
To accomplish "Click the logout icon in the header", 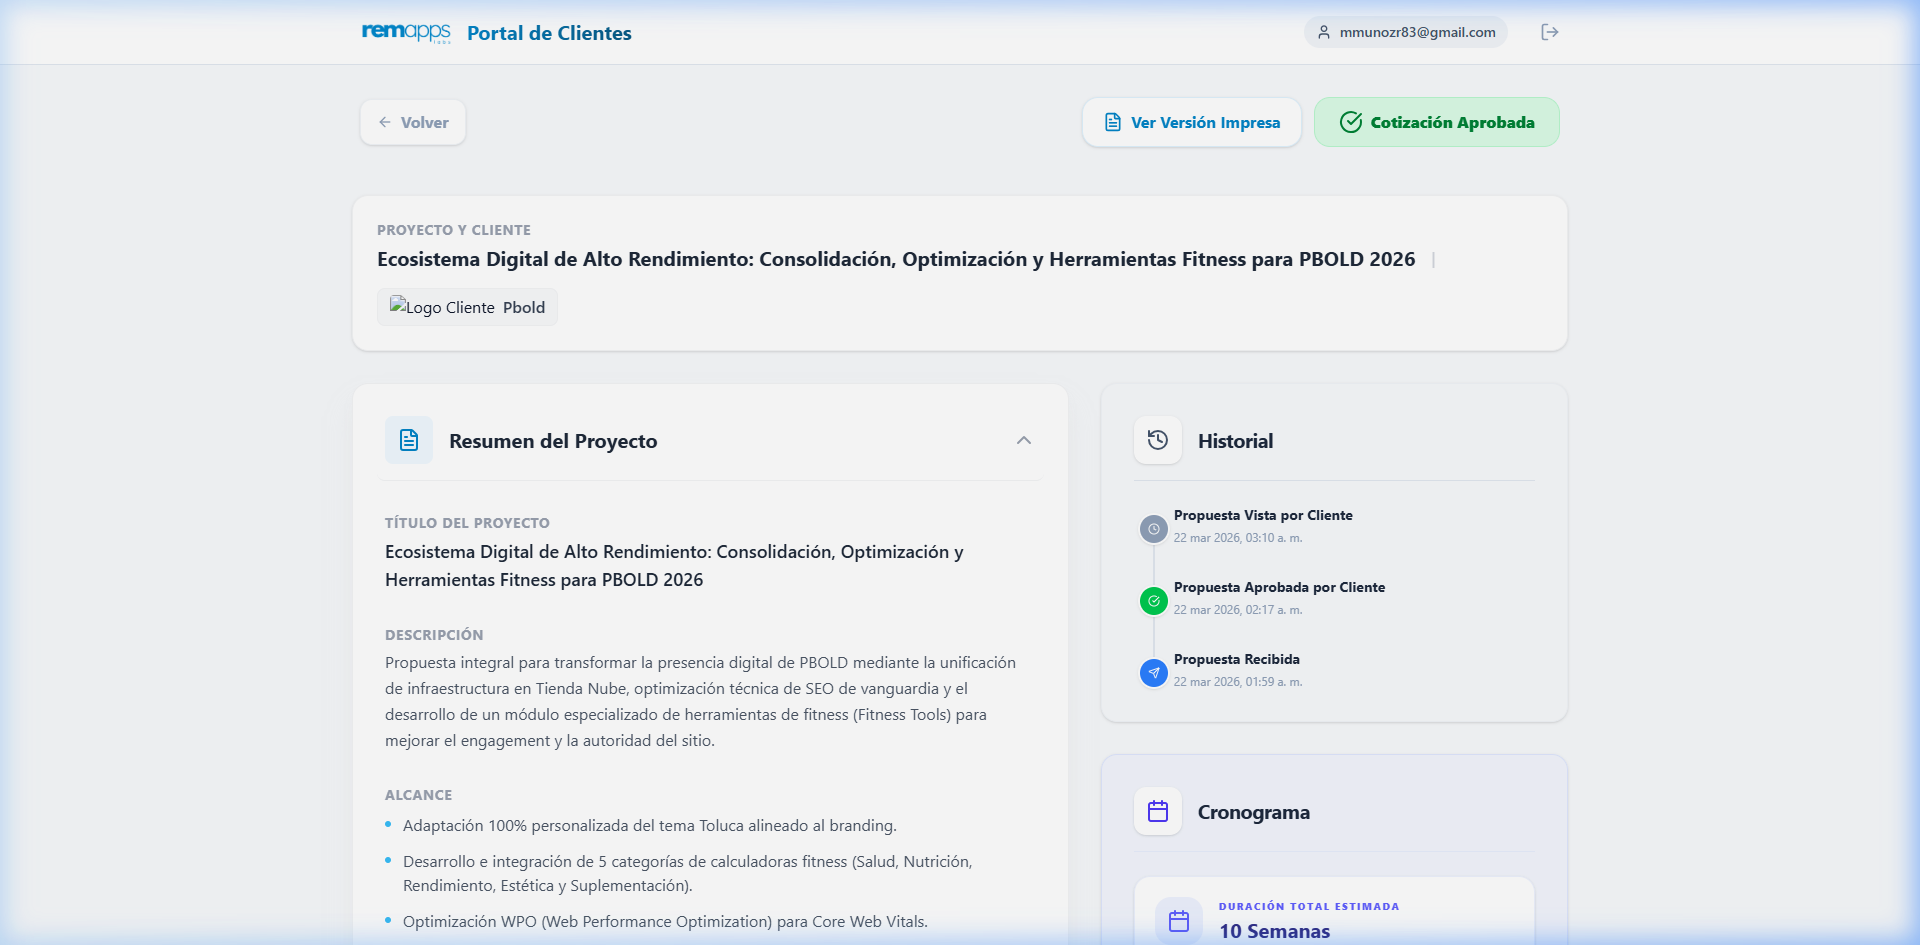I will pos(1551,31).
